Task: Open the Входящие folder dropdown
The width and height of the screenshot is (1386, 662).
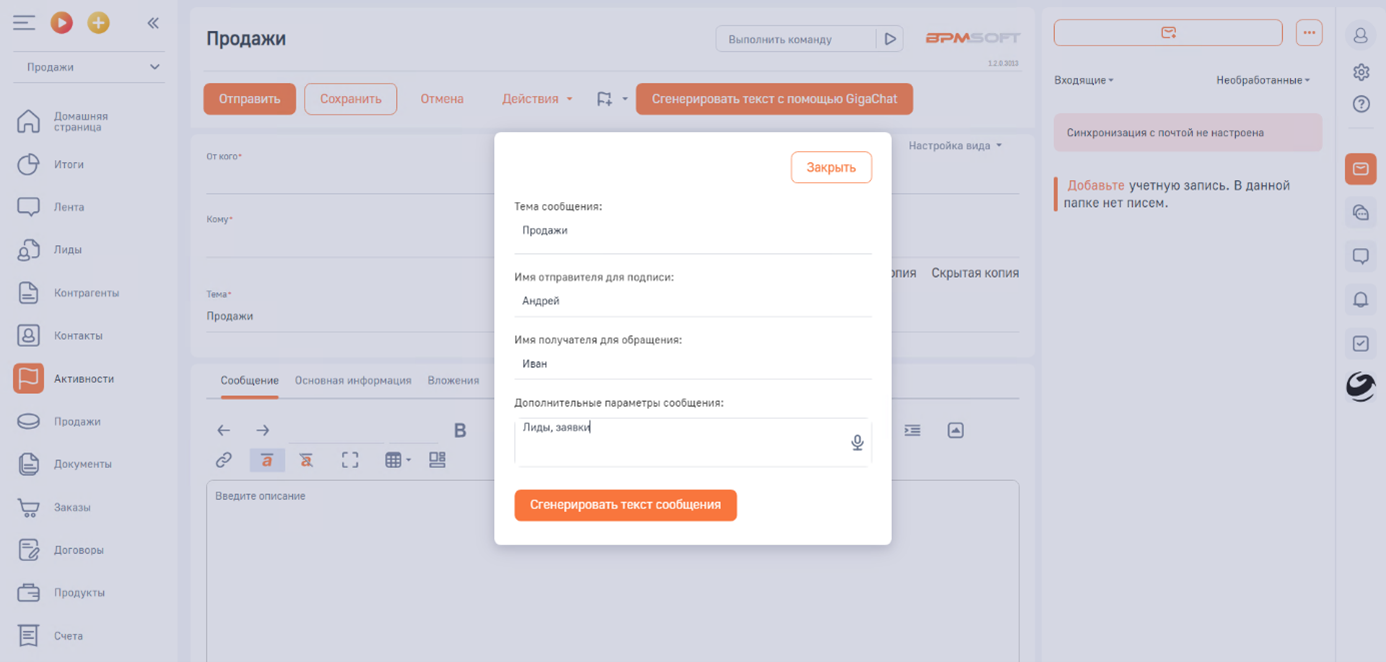Action: pyautogui.click(x=1084, y=80)
